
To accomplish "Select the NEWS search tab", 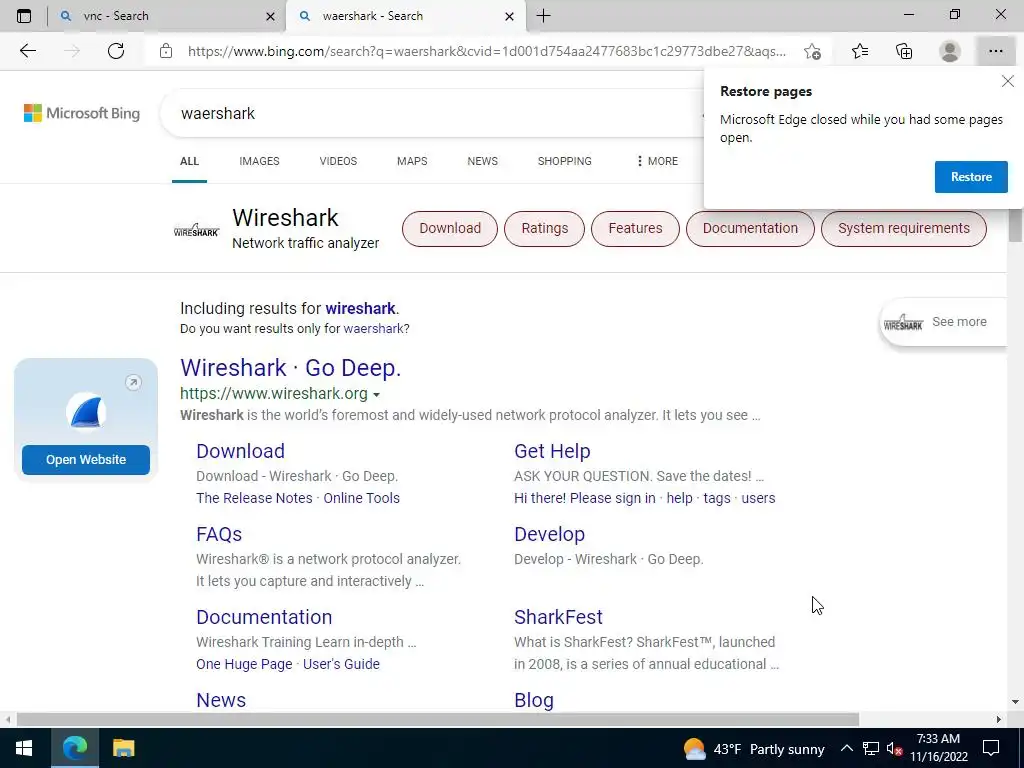I will pos(483,161).
